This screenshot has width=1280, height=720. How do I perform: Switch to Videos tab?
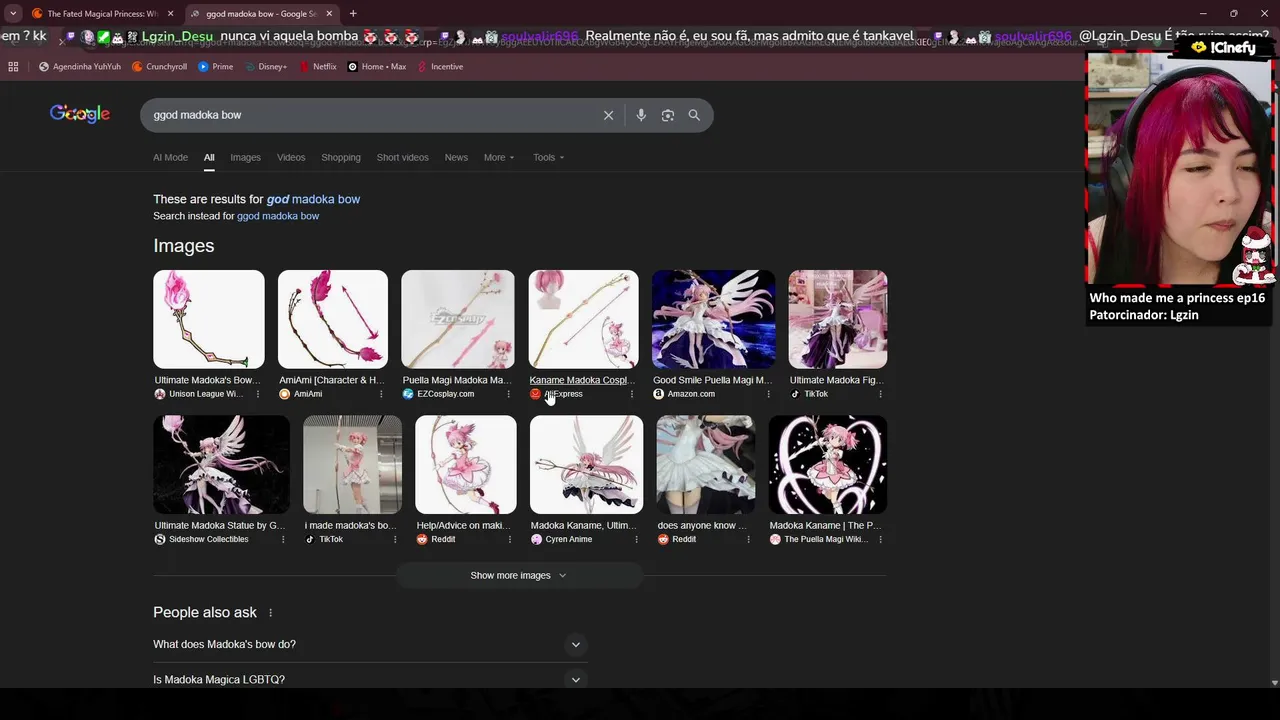click(291, 157)
